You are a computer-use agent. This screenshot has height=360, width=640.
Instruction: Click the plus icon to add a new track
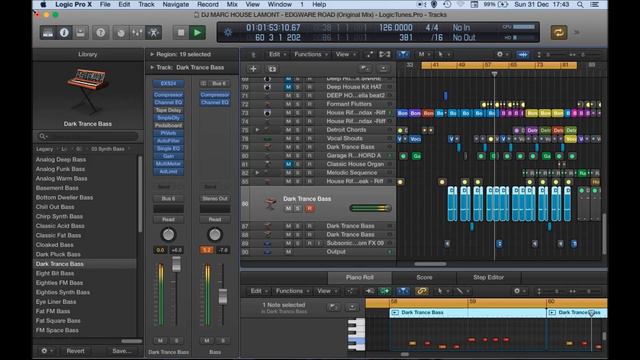(x=253, y=69)
